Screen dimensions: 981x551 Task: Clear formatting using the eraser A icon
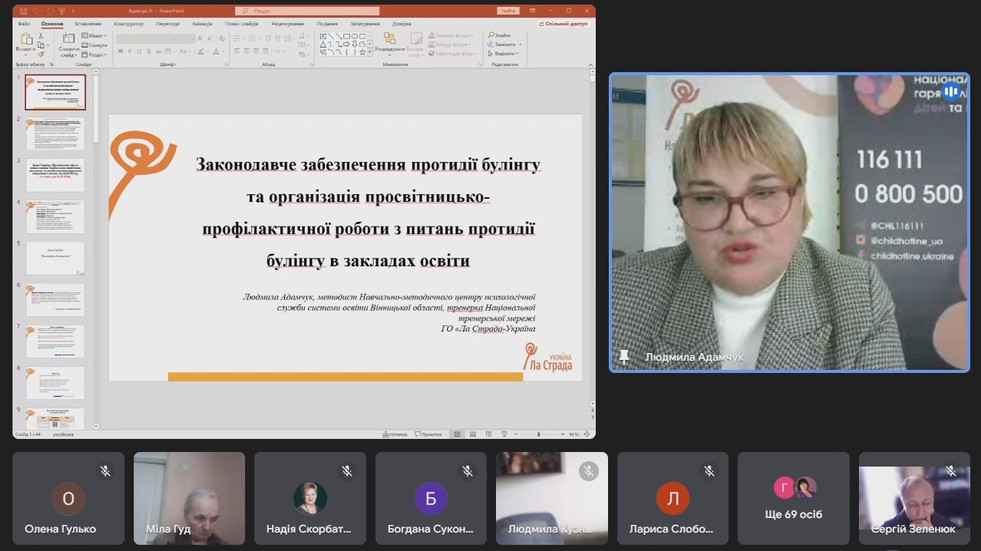pos(221,38)
